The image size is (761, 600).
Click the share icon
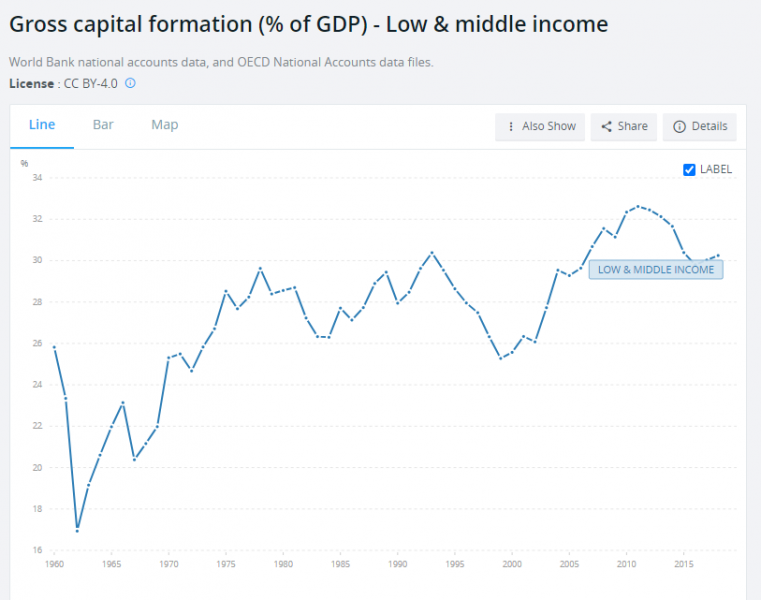pos(606,127)
